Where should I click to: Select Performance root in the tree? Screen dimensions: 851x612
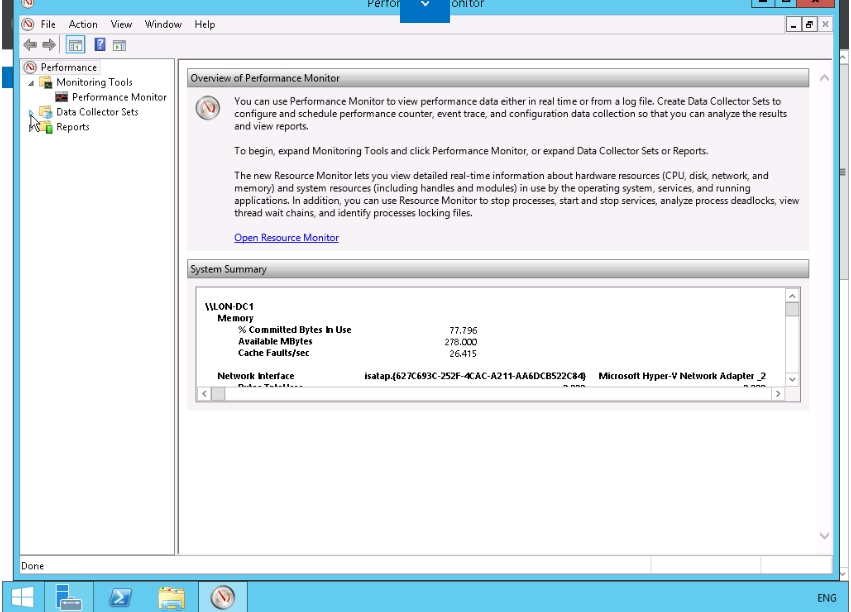(x=69, y=67)
